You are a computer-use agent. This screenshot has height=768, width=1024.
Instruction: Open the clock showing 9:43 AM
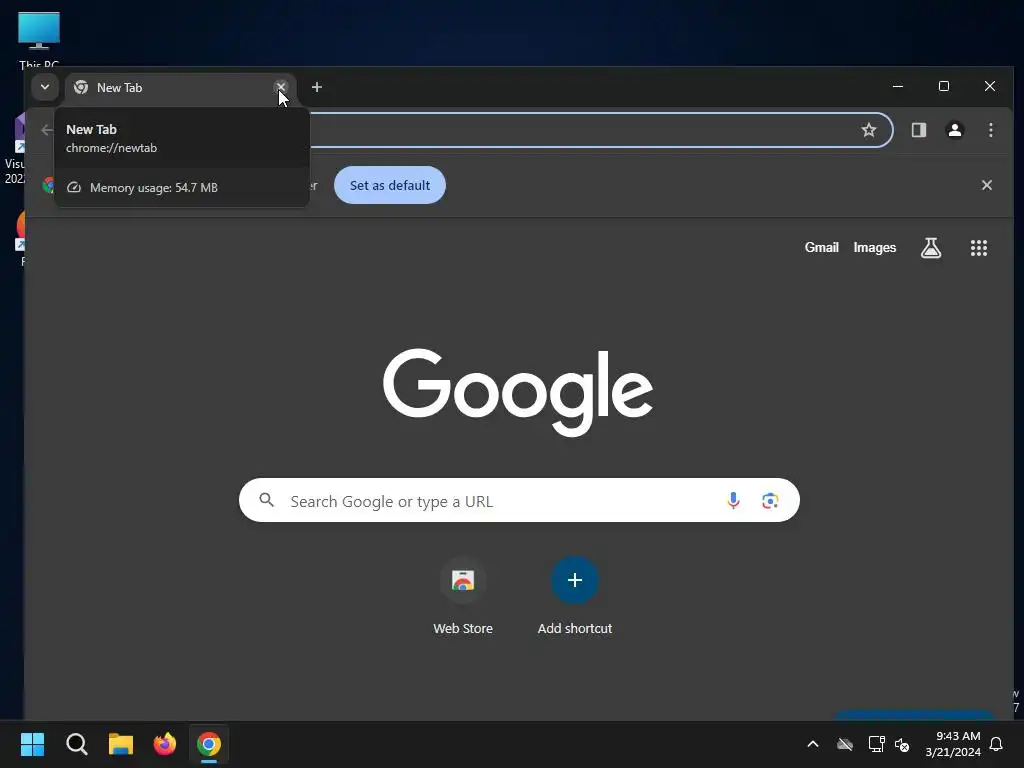[953, 744]
